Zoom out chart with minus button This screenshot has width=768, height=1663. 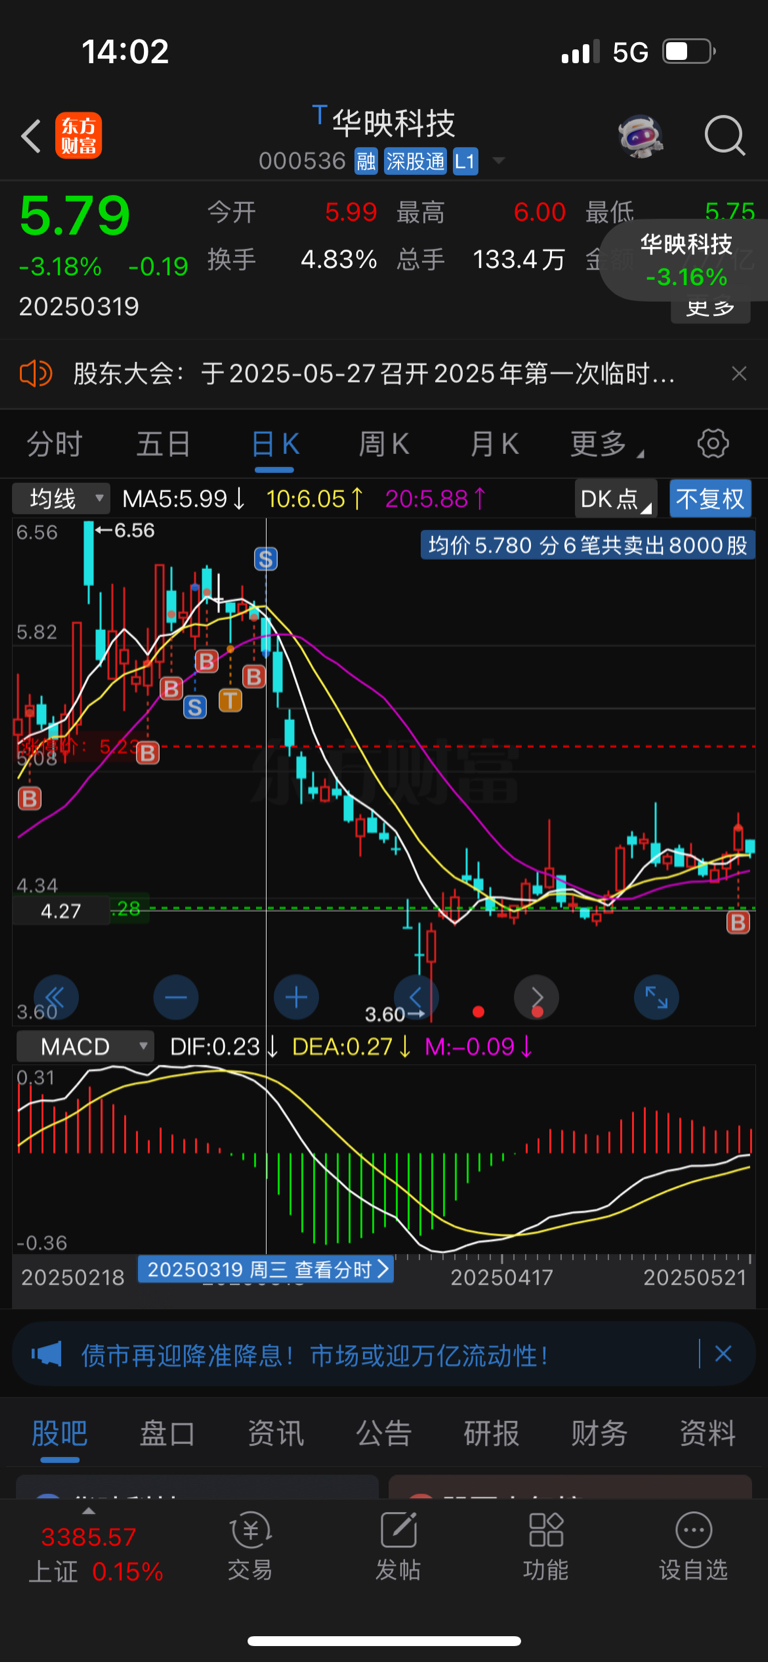coord(176,997)
